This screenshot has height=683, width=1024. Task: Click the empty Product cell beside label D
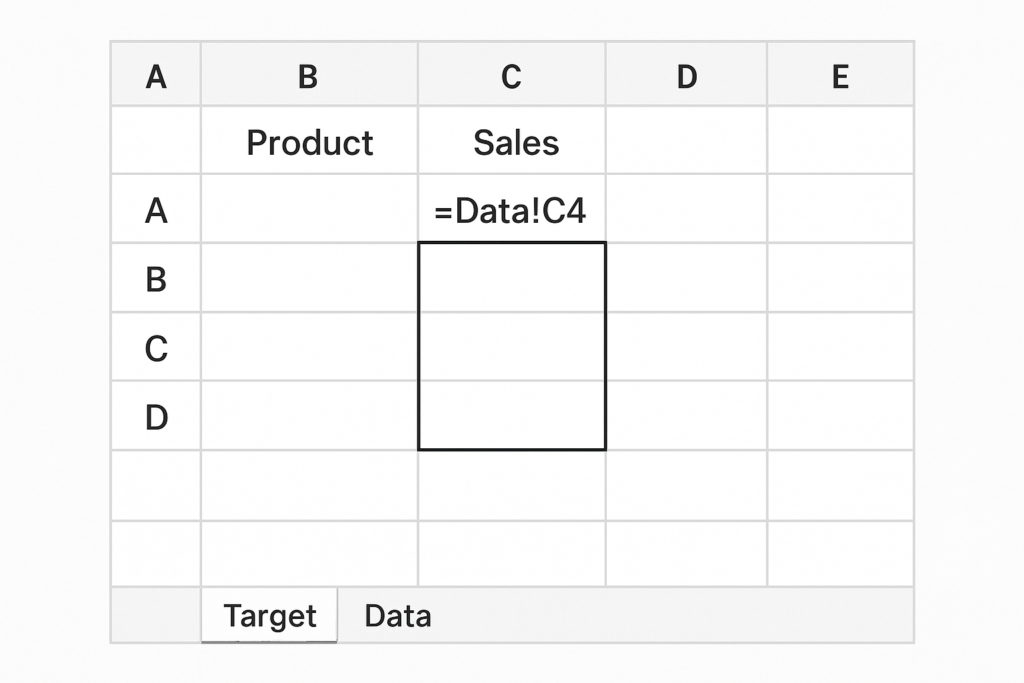click(x=309, y=416)
